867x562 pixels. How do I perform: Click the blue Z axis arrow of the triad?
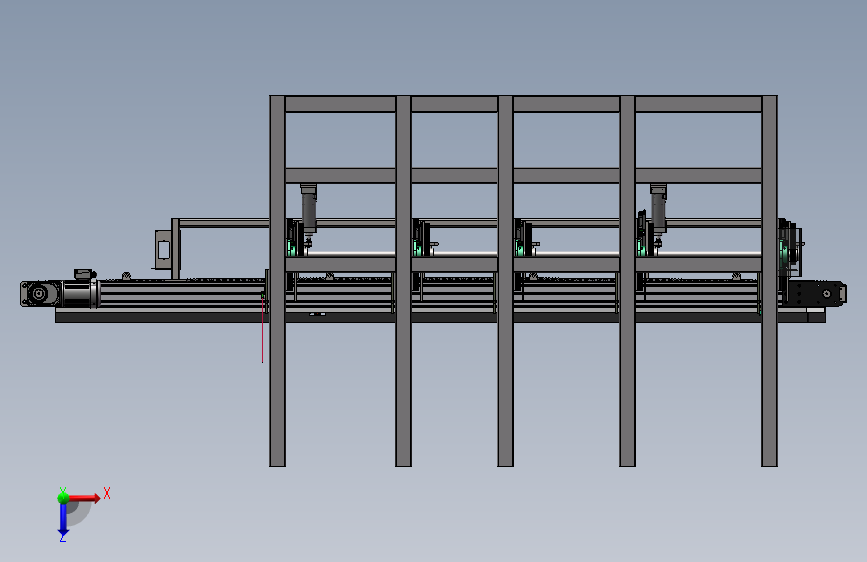[x=63, y=519]
